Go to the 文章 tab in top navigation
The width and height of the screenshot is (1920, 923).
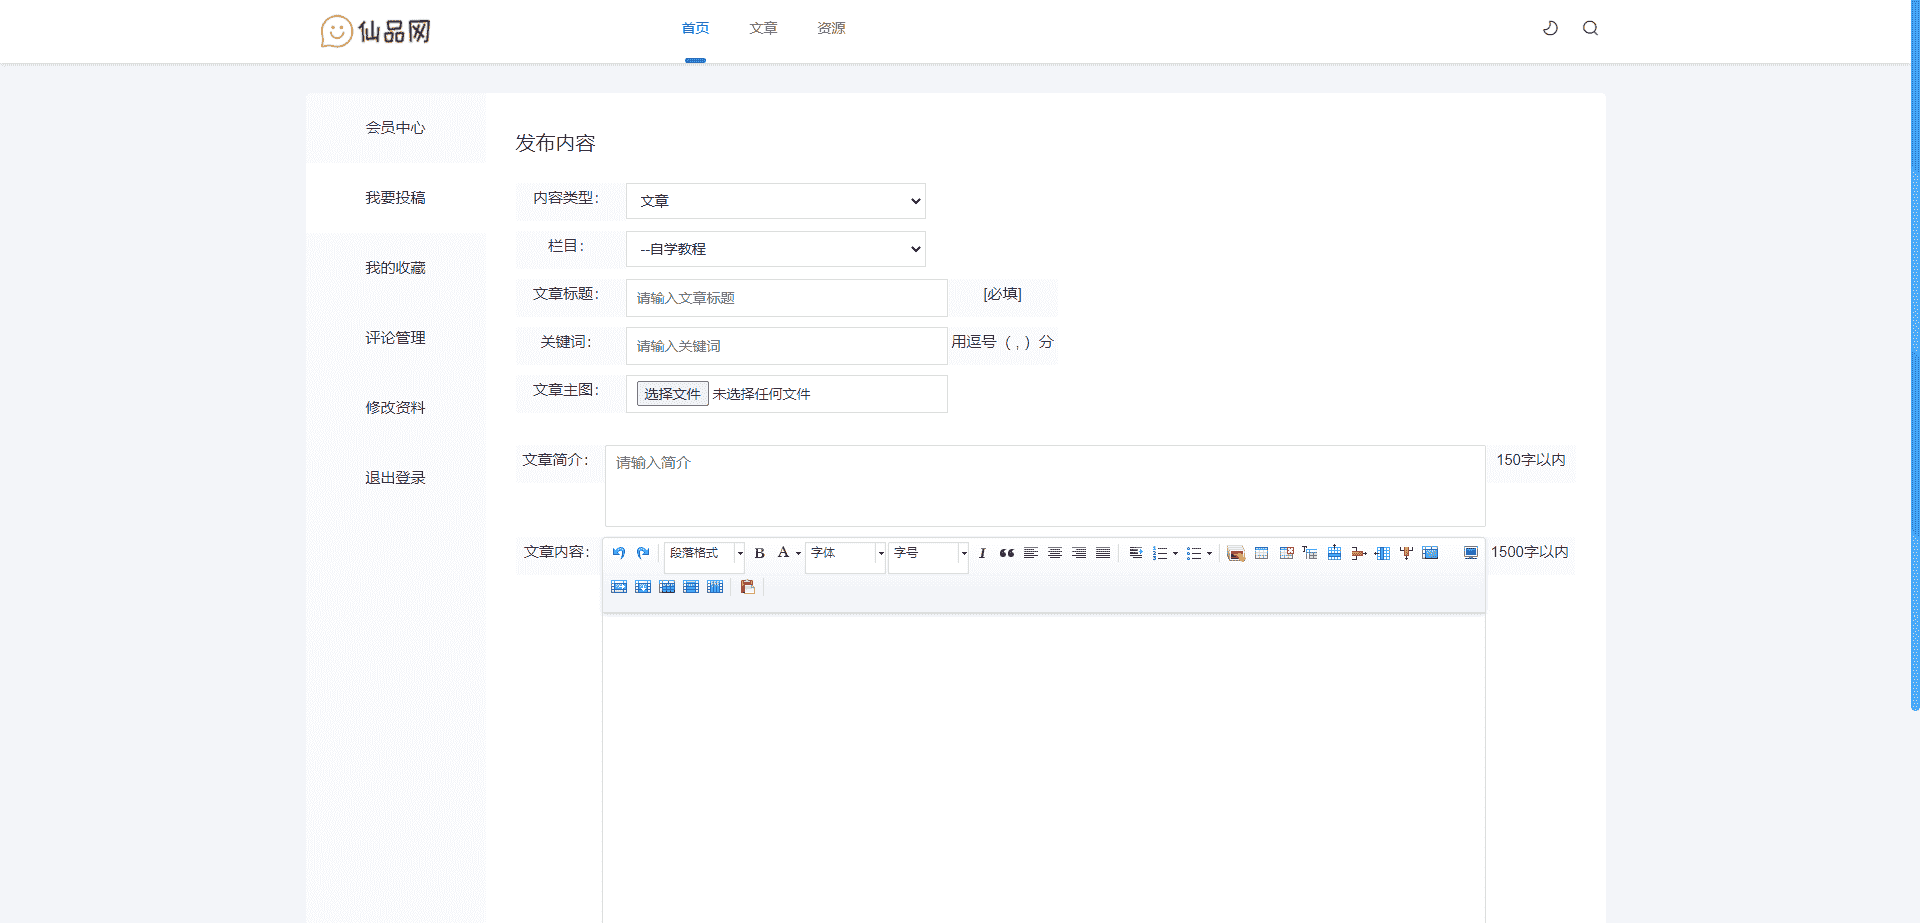click(763, 28)
